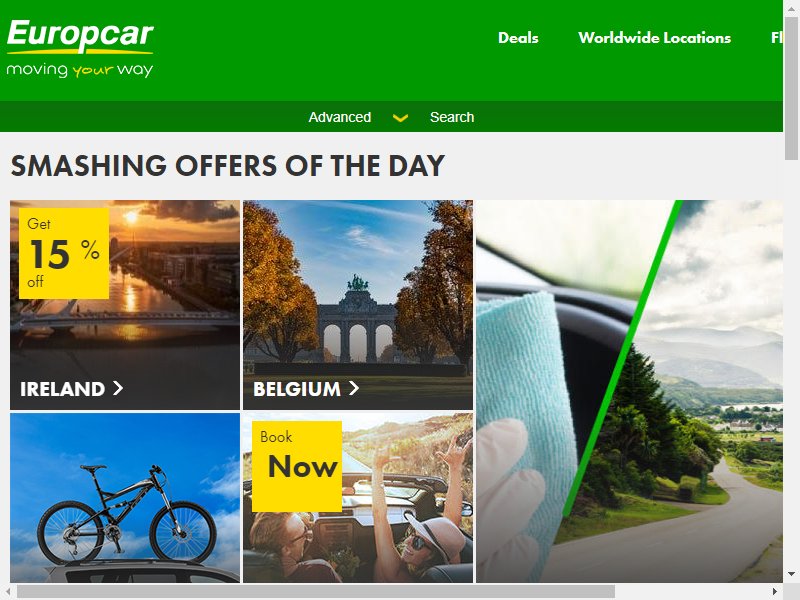Open the convertible car couple tile

click(x=358, y=497)
